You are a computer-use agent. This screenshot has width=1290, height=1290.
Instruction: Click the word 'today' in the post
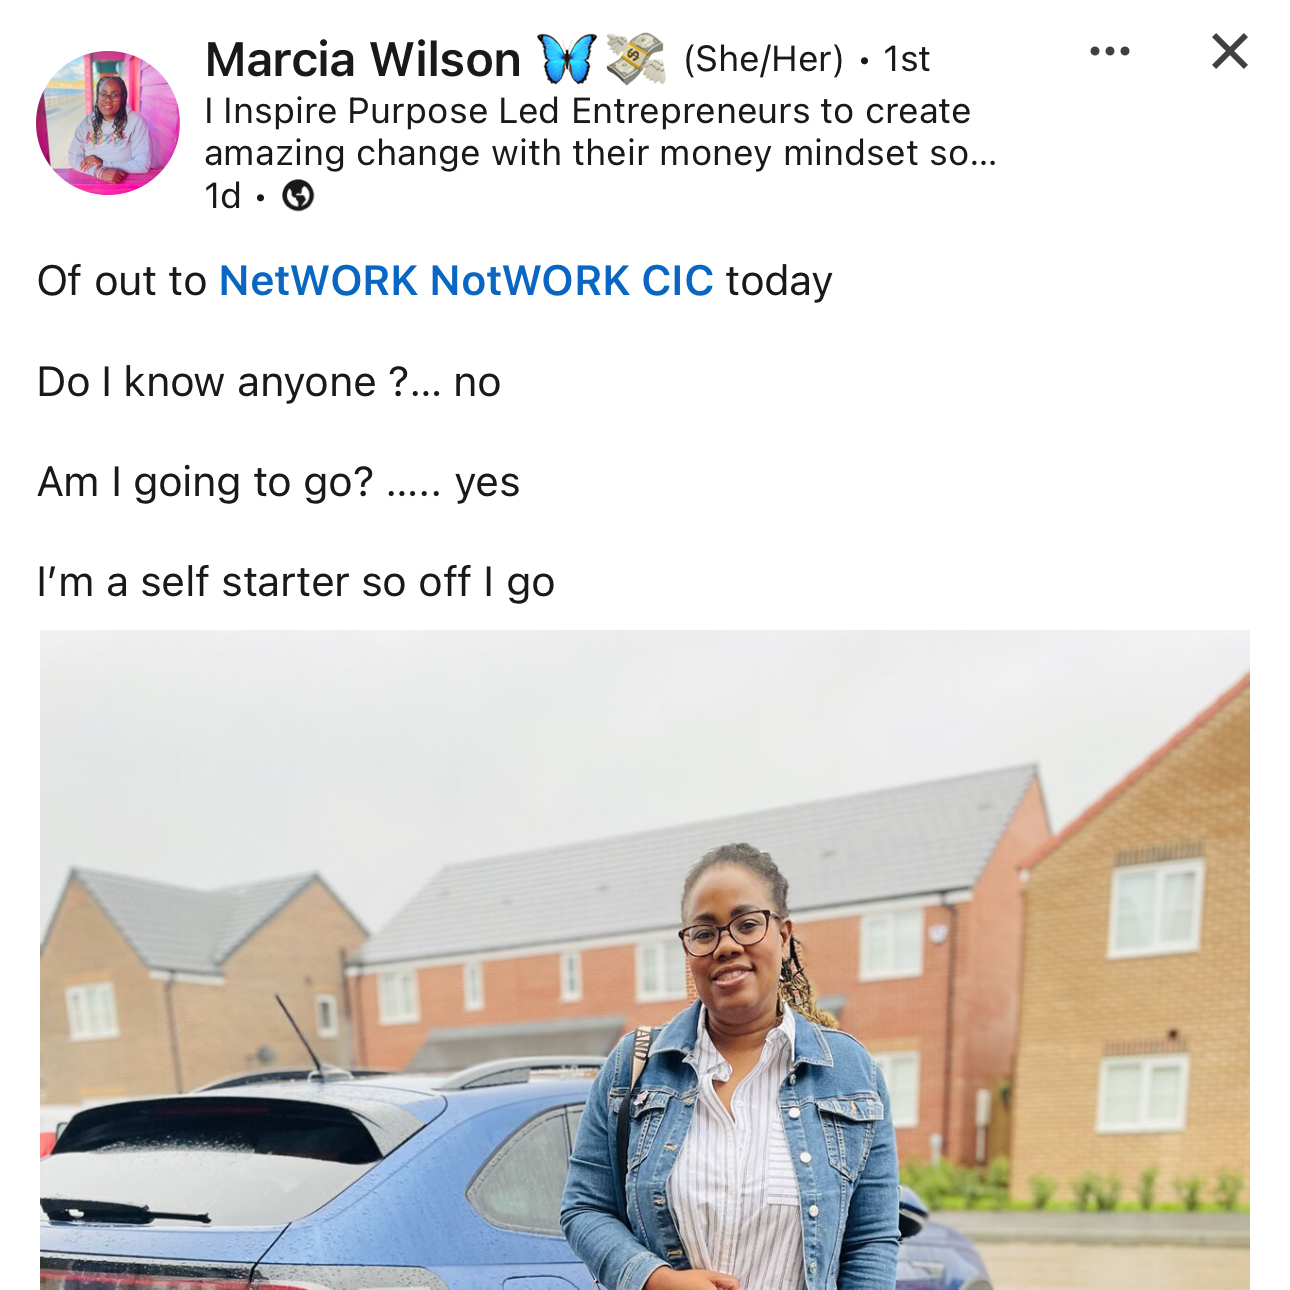[x=779, y=281]
